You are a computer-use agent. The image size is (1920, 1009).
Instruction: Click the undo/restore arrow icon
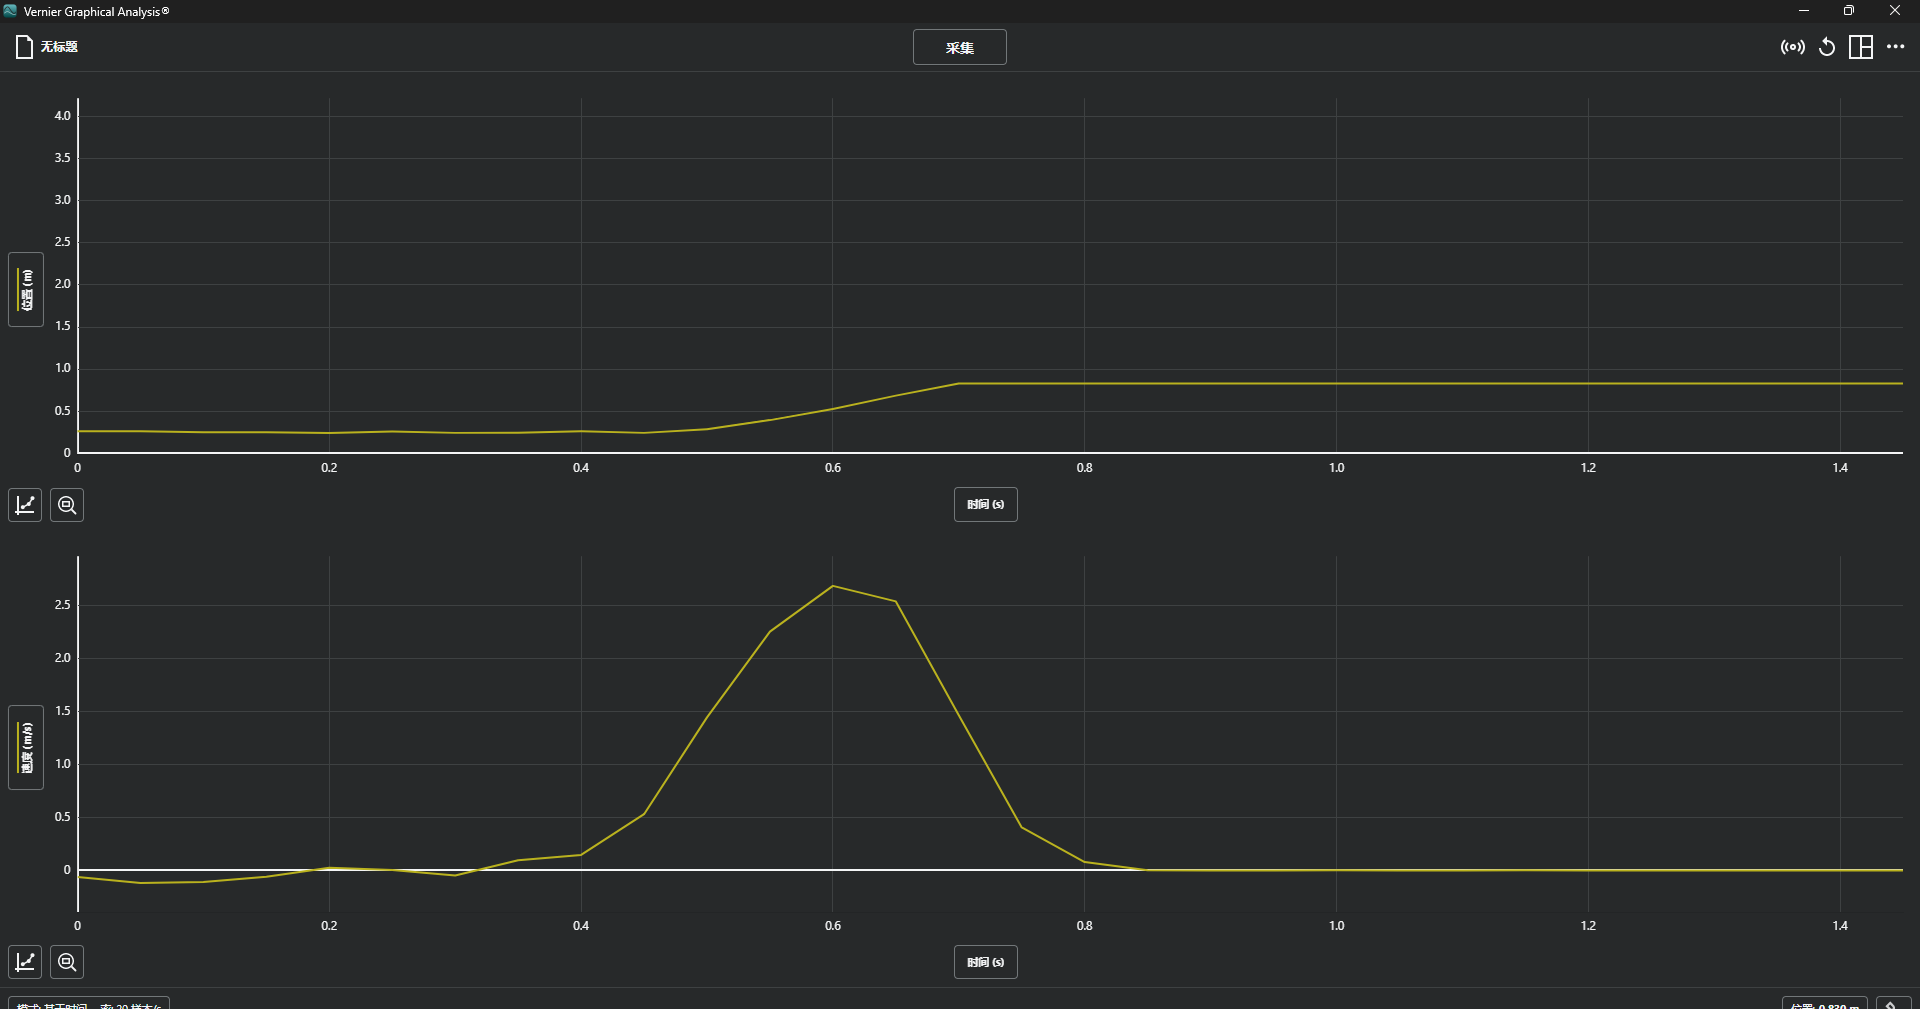pos(1826,47)
